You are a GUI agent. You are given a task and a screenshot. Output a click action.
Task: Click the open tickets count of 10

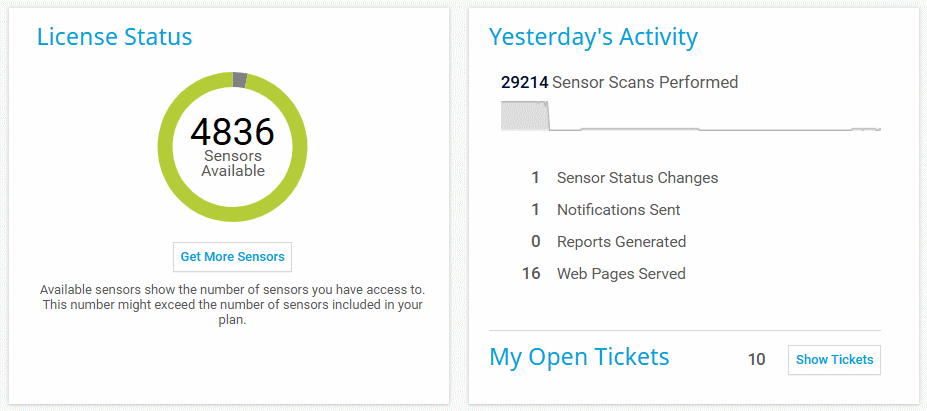[756, 360]
